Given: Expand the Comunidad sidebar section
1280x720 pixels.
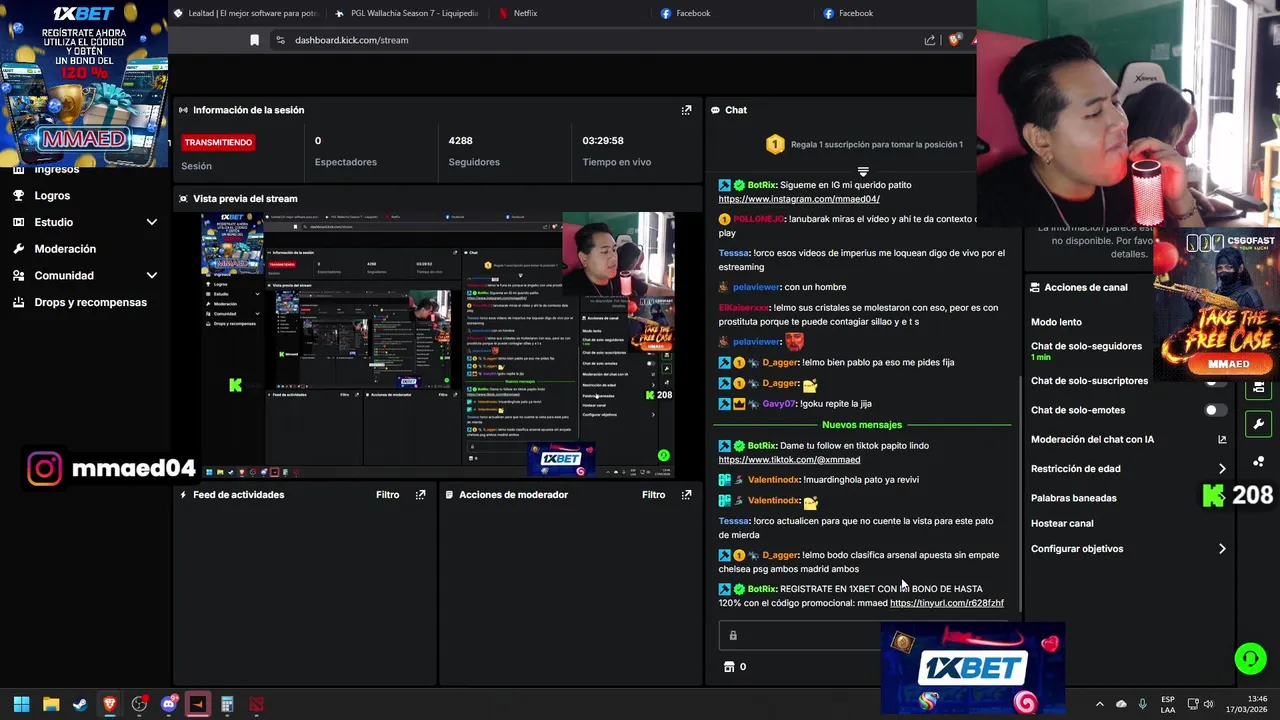Looking at the screenshot, I should [x=152, y=276].
